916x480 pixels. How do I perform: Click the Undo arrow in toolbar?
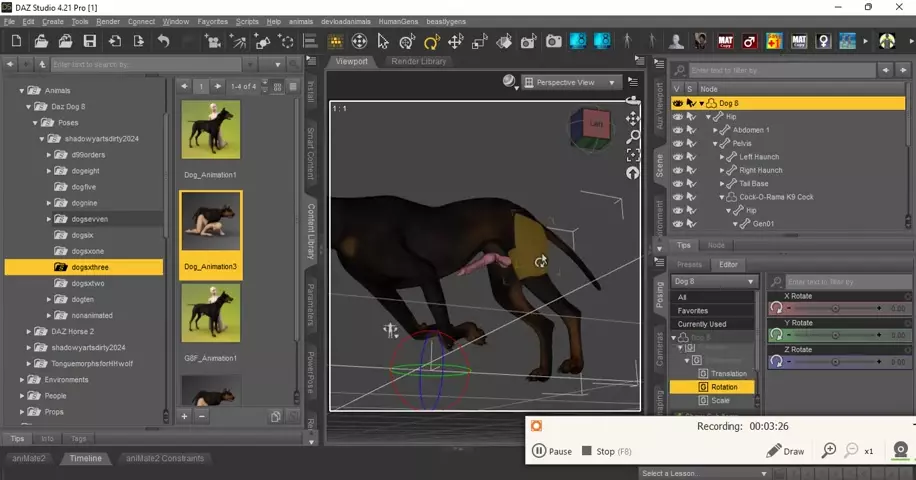163,41
